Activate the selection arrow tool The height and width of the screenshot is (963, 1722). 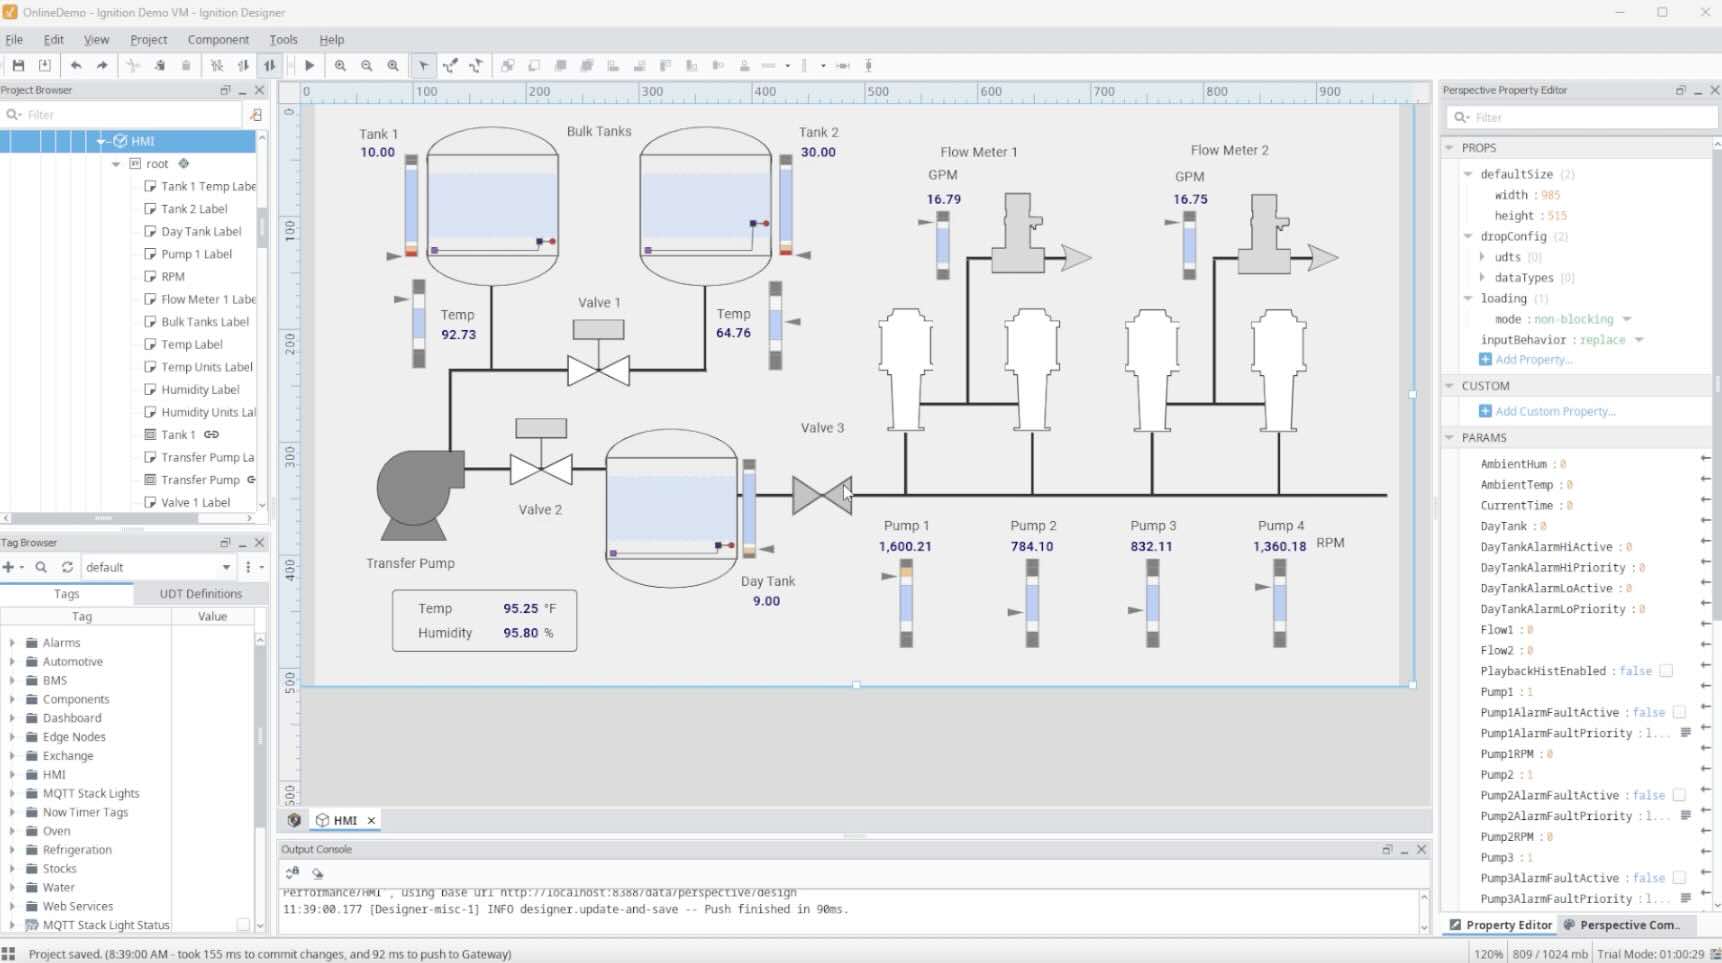(x=424, y=66)
